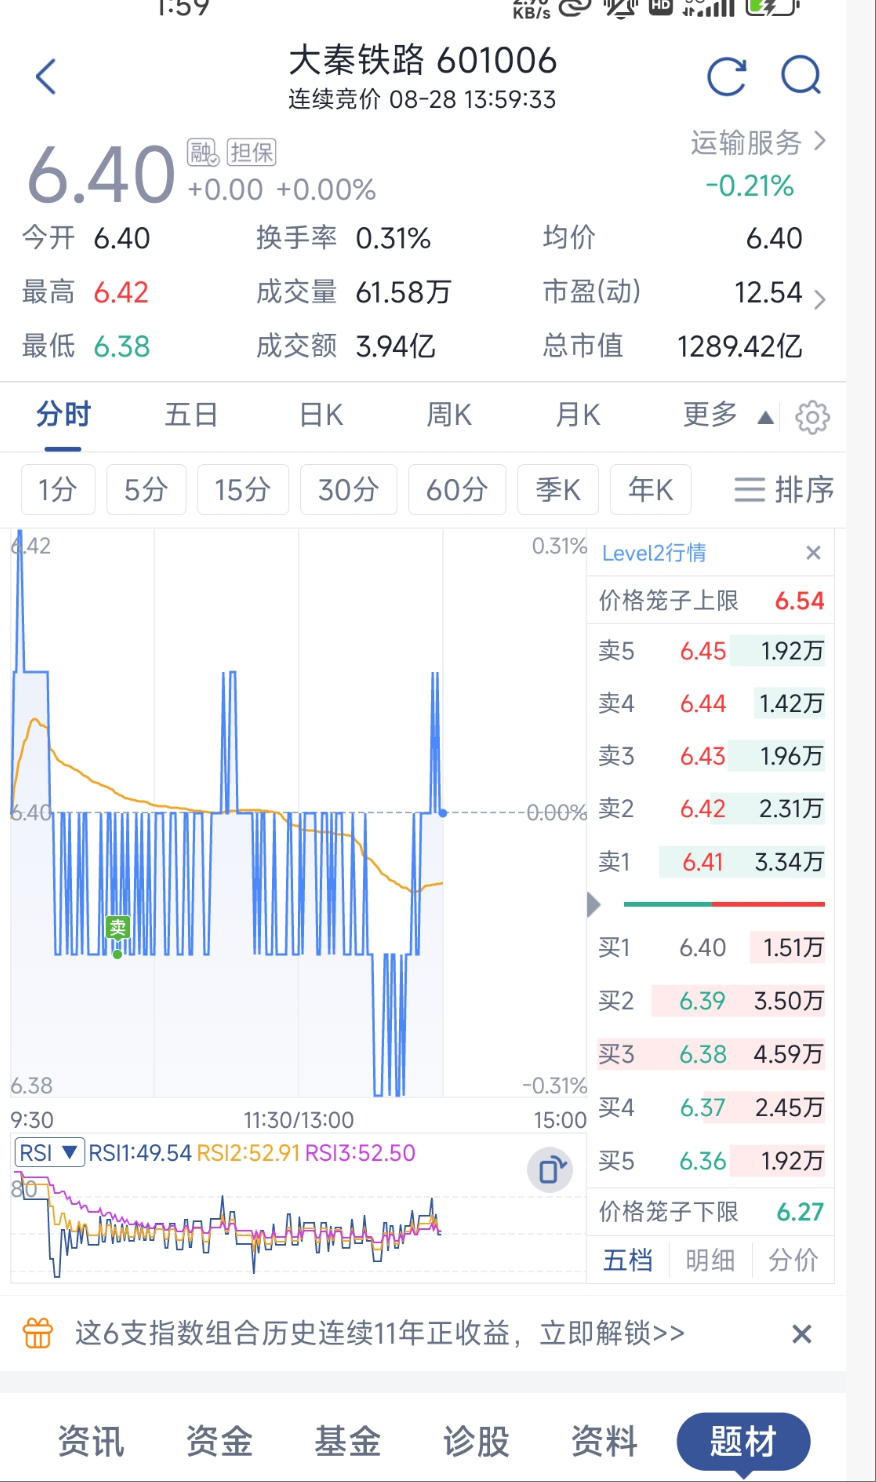Select 买2 row at 6.39
The width and height of the screenshot is (876, 1482).
pos(711,1001)
